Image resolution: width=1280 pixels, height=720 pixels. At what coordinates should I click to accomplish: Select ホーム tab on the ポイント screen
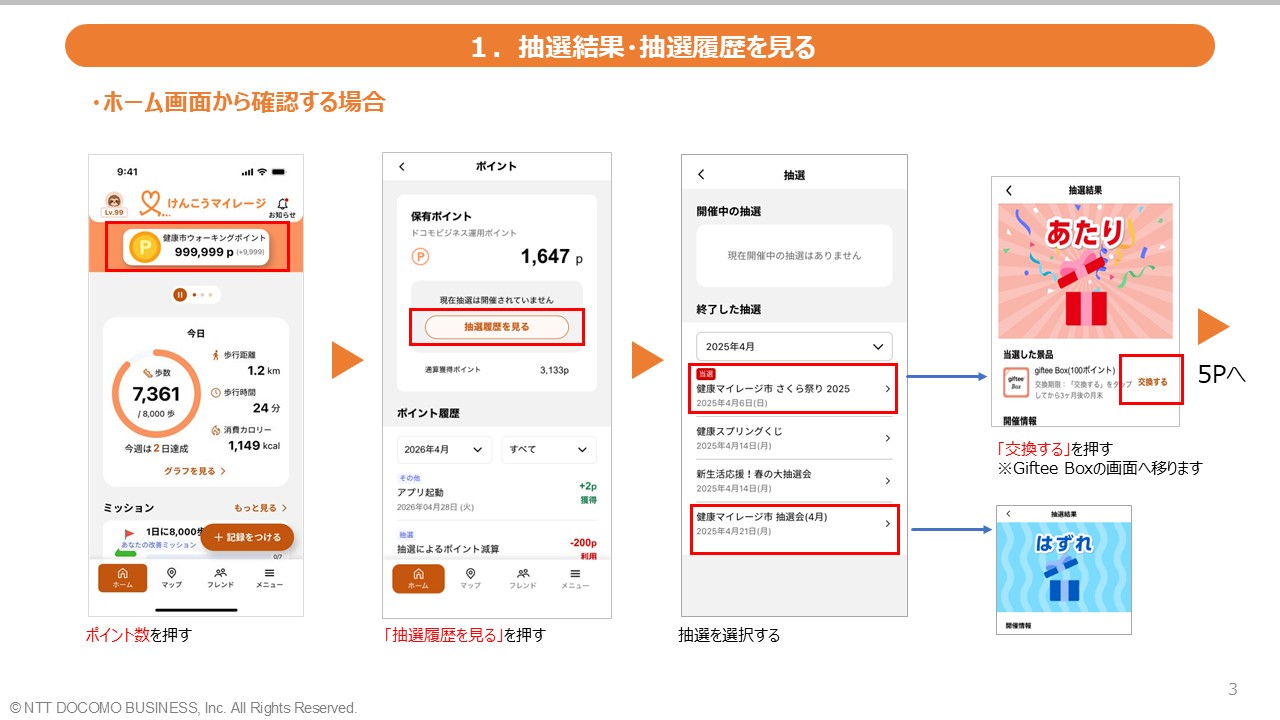pyautogui.click(x=418, y=579)
